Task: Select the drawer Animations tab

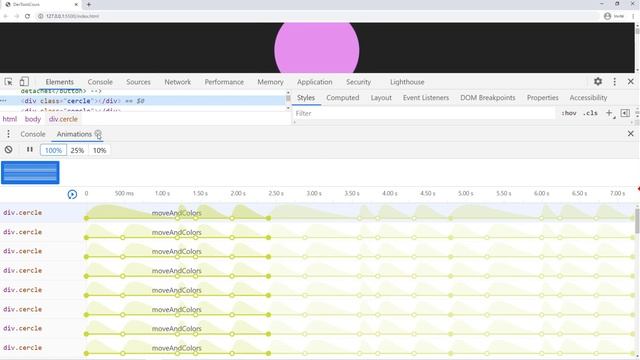Action: tap(74, 134)
